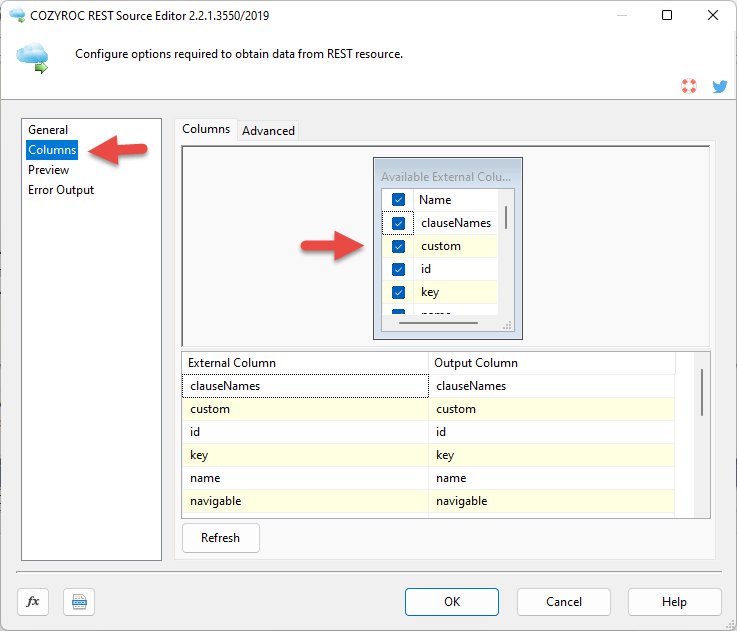Switch to the Columns tab
The image size is (737, 631).
pyautogui.click(x=206, y=129)
